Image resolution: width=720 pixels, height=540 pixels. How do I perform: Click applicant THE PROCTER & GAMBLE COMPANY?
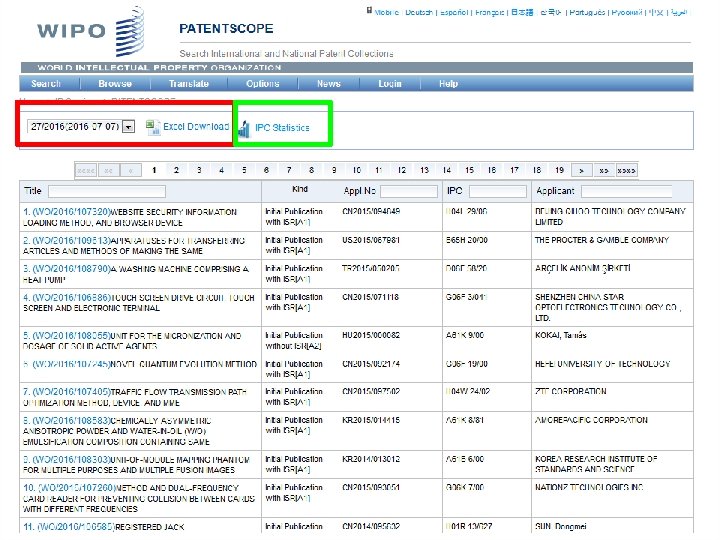pos(602,240)
